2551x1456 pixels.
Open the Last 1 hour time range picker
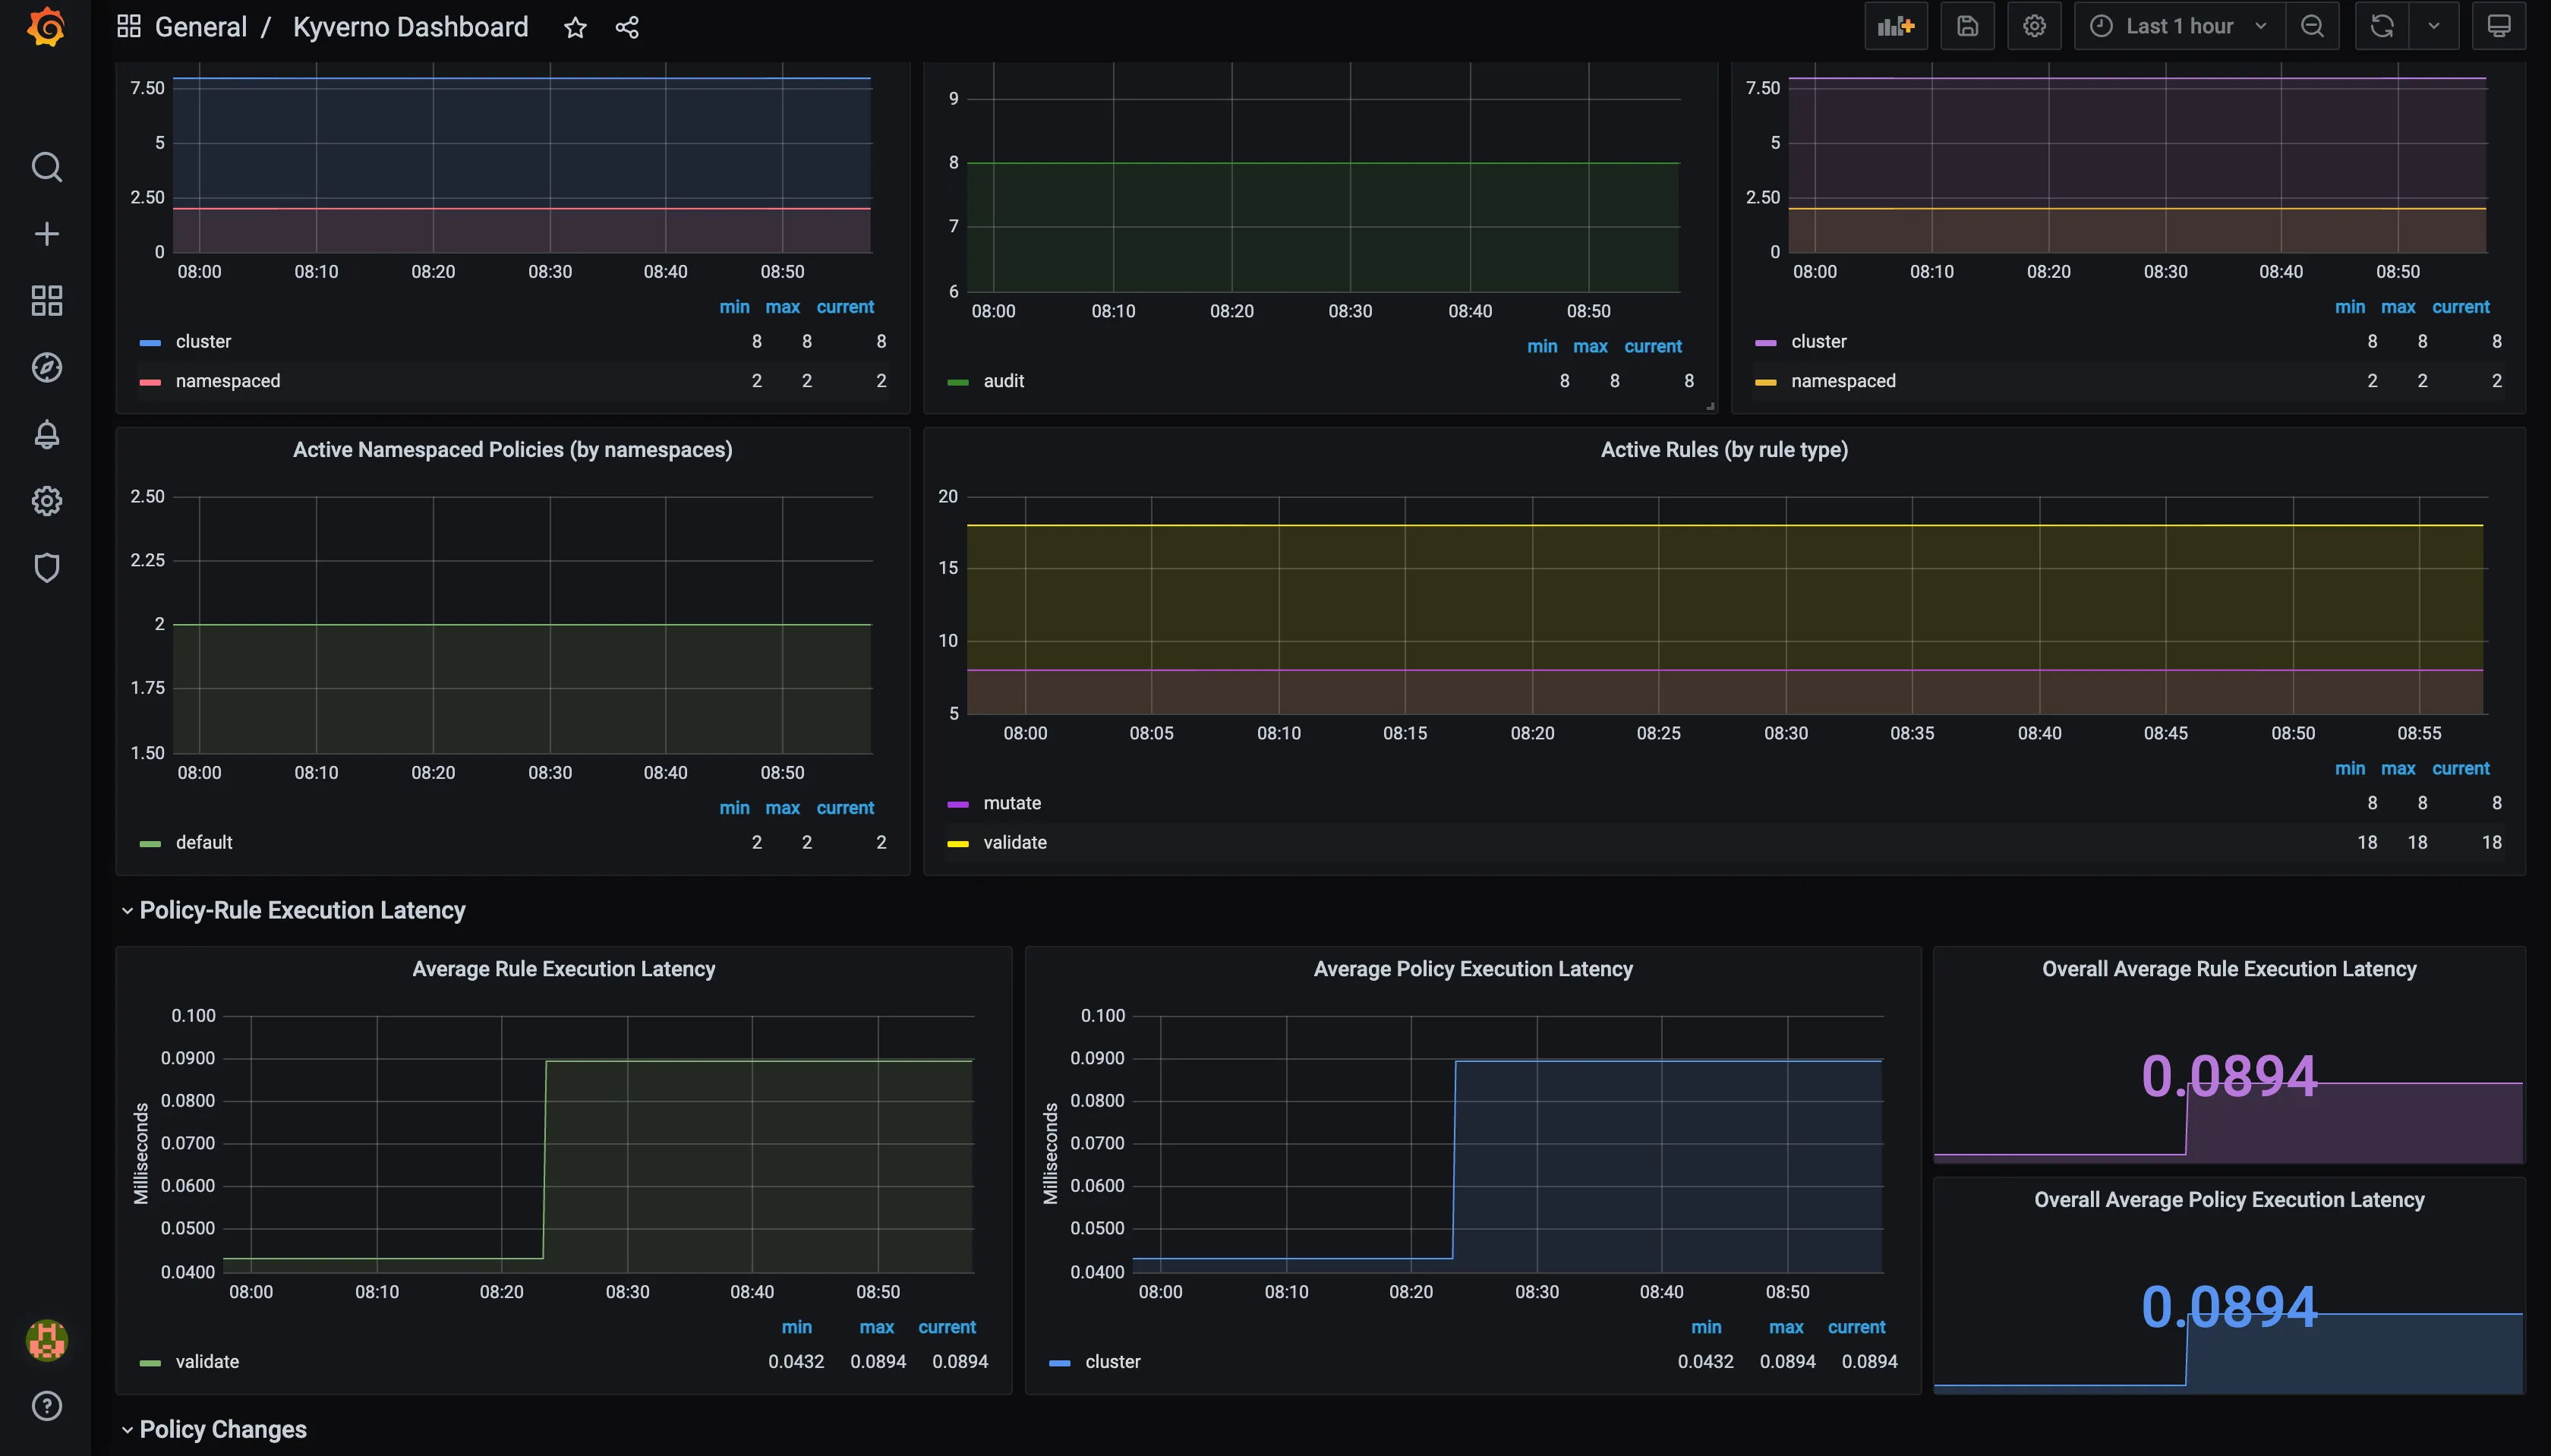[2177, 25]
